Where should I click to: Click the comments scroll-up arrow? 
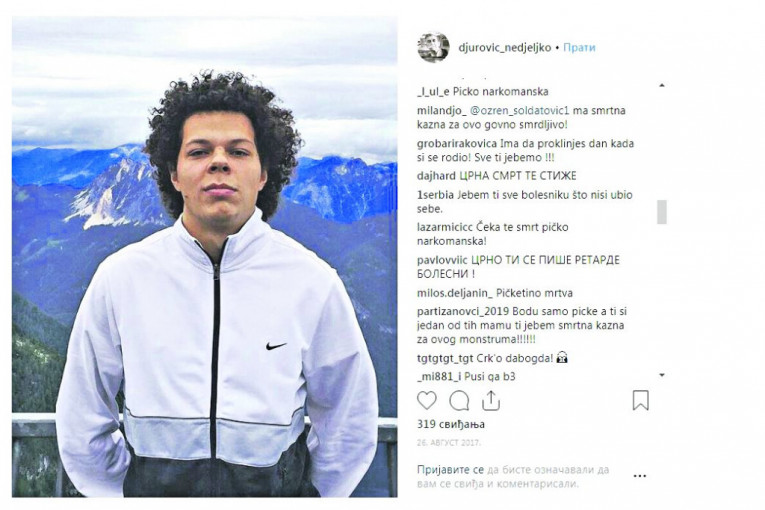click(662, 85)
